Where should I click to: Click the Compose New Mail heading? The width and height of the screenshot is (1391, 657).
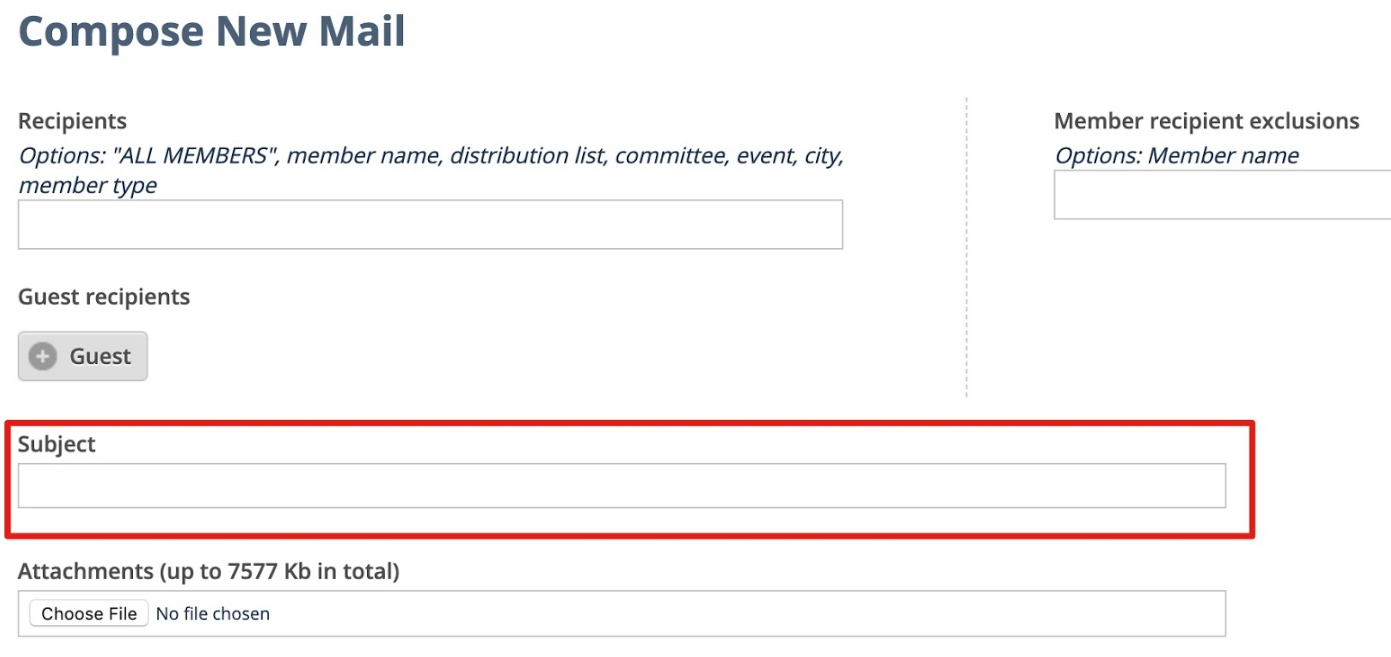coord(212,31)
